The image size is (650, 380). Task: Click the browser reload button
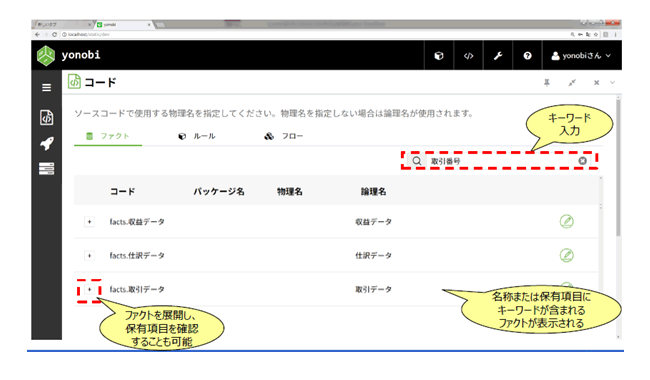54,34
